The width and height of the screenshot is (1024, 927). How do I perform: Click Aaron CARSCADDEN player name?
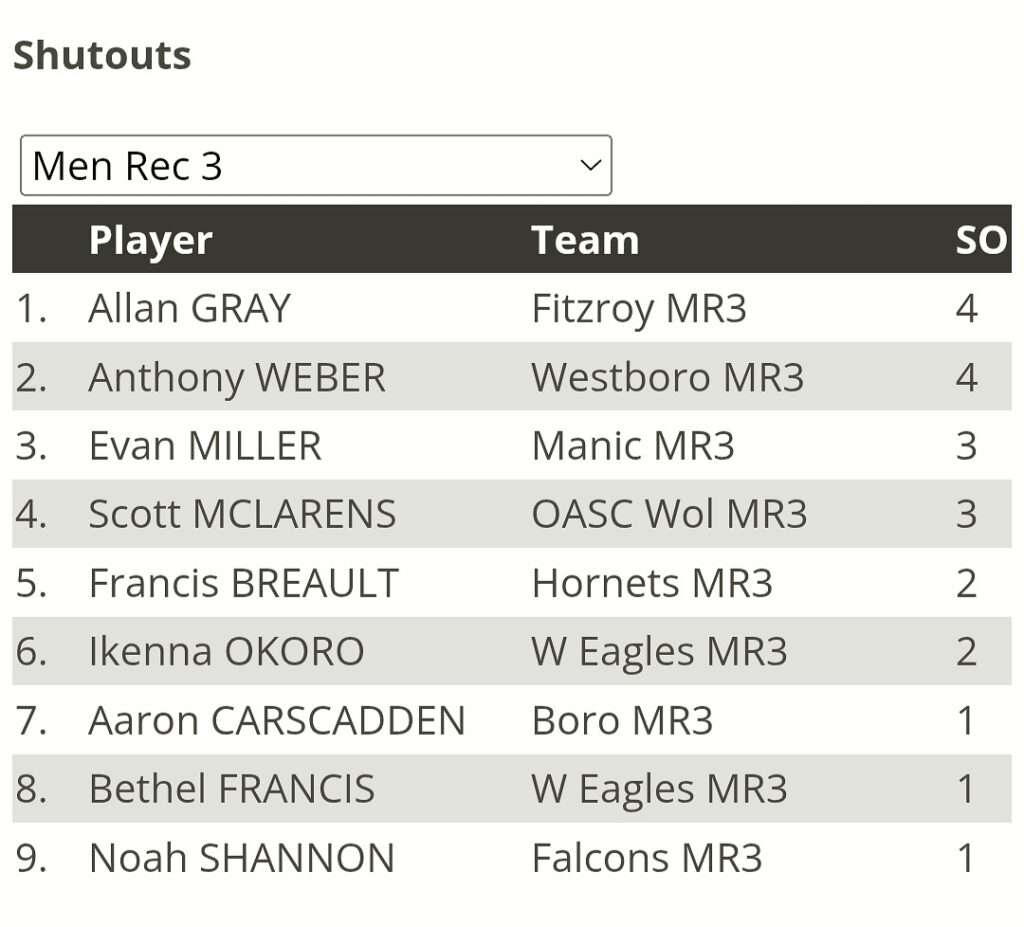click(277, 721)
